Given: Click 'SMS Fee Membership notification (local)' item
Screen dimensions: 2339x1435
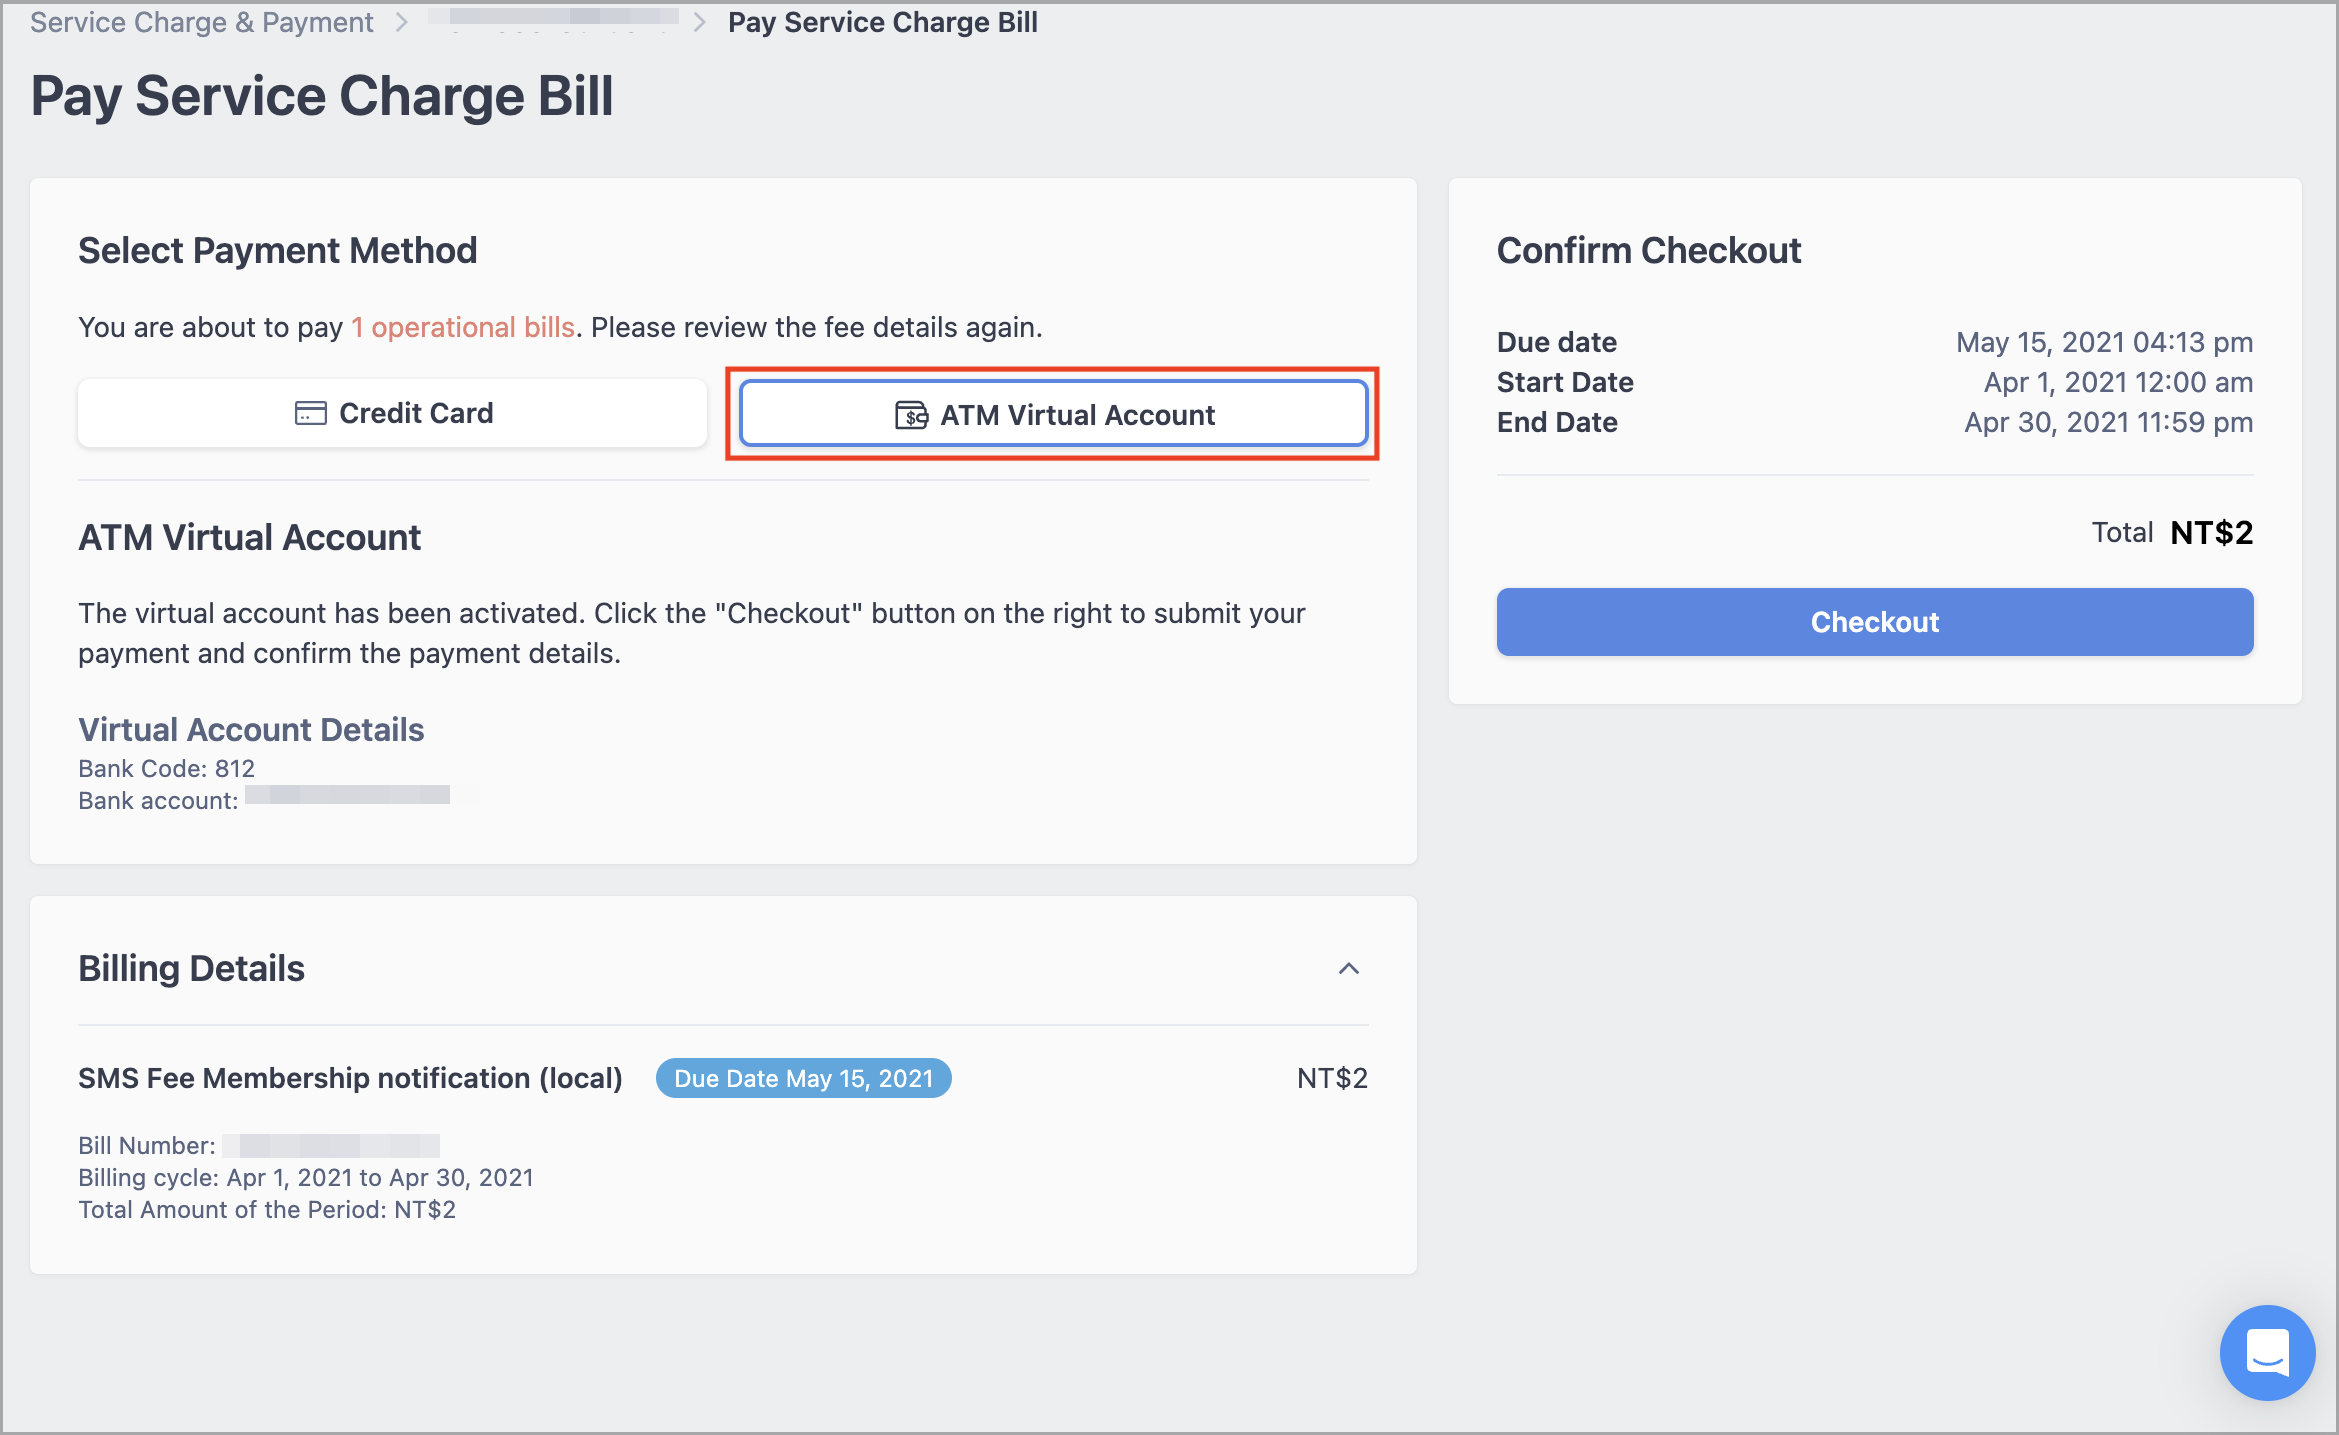Looking at the screenshot, I should (x=350, y=1078).
